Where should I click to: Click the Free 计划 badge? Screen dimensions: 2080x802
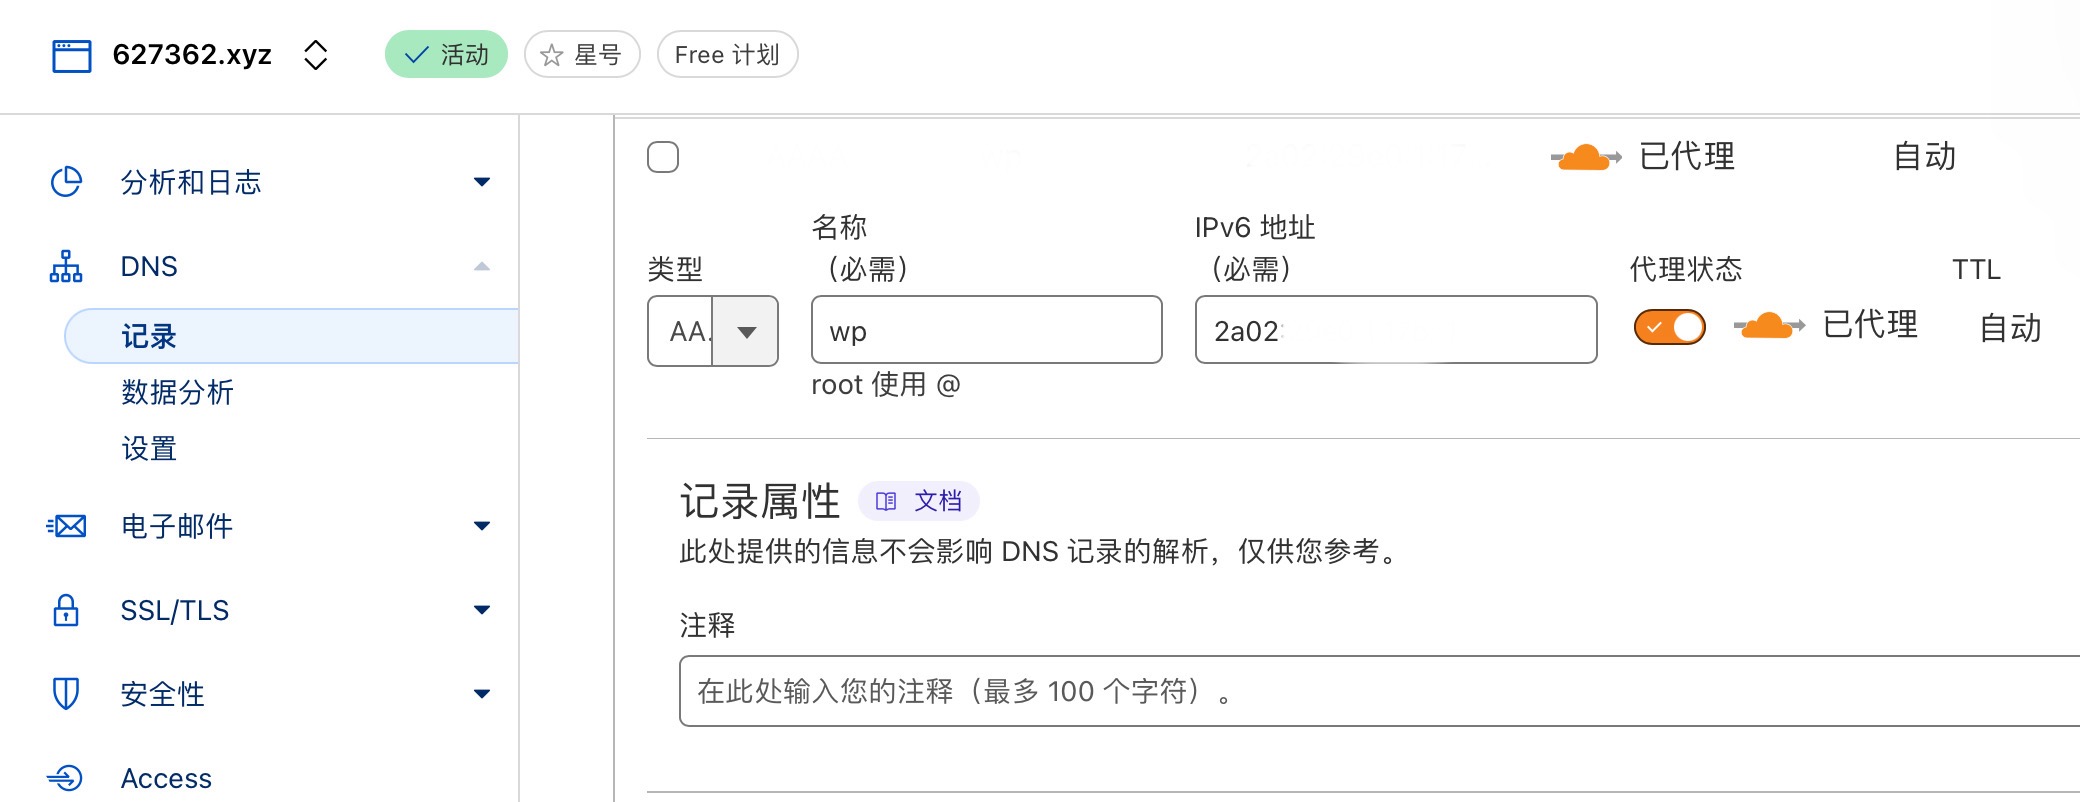[x=727, y=55]
